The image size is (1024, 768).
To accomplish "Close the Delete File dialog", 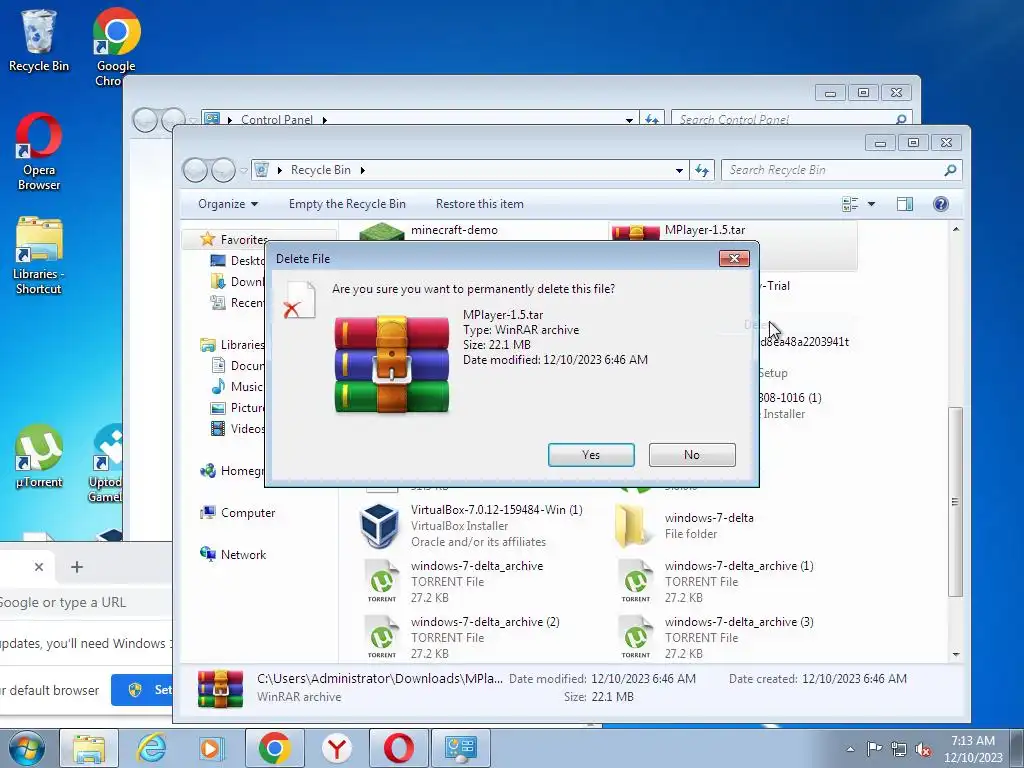I will 734,259.
